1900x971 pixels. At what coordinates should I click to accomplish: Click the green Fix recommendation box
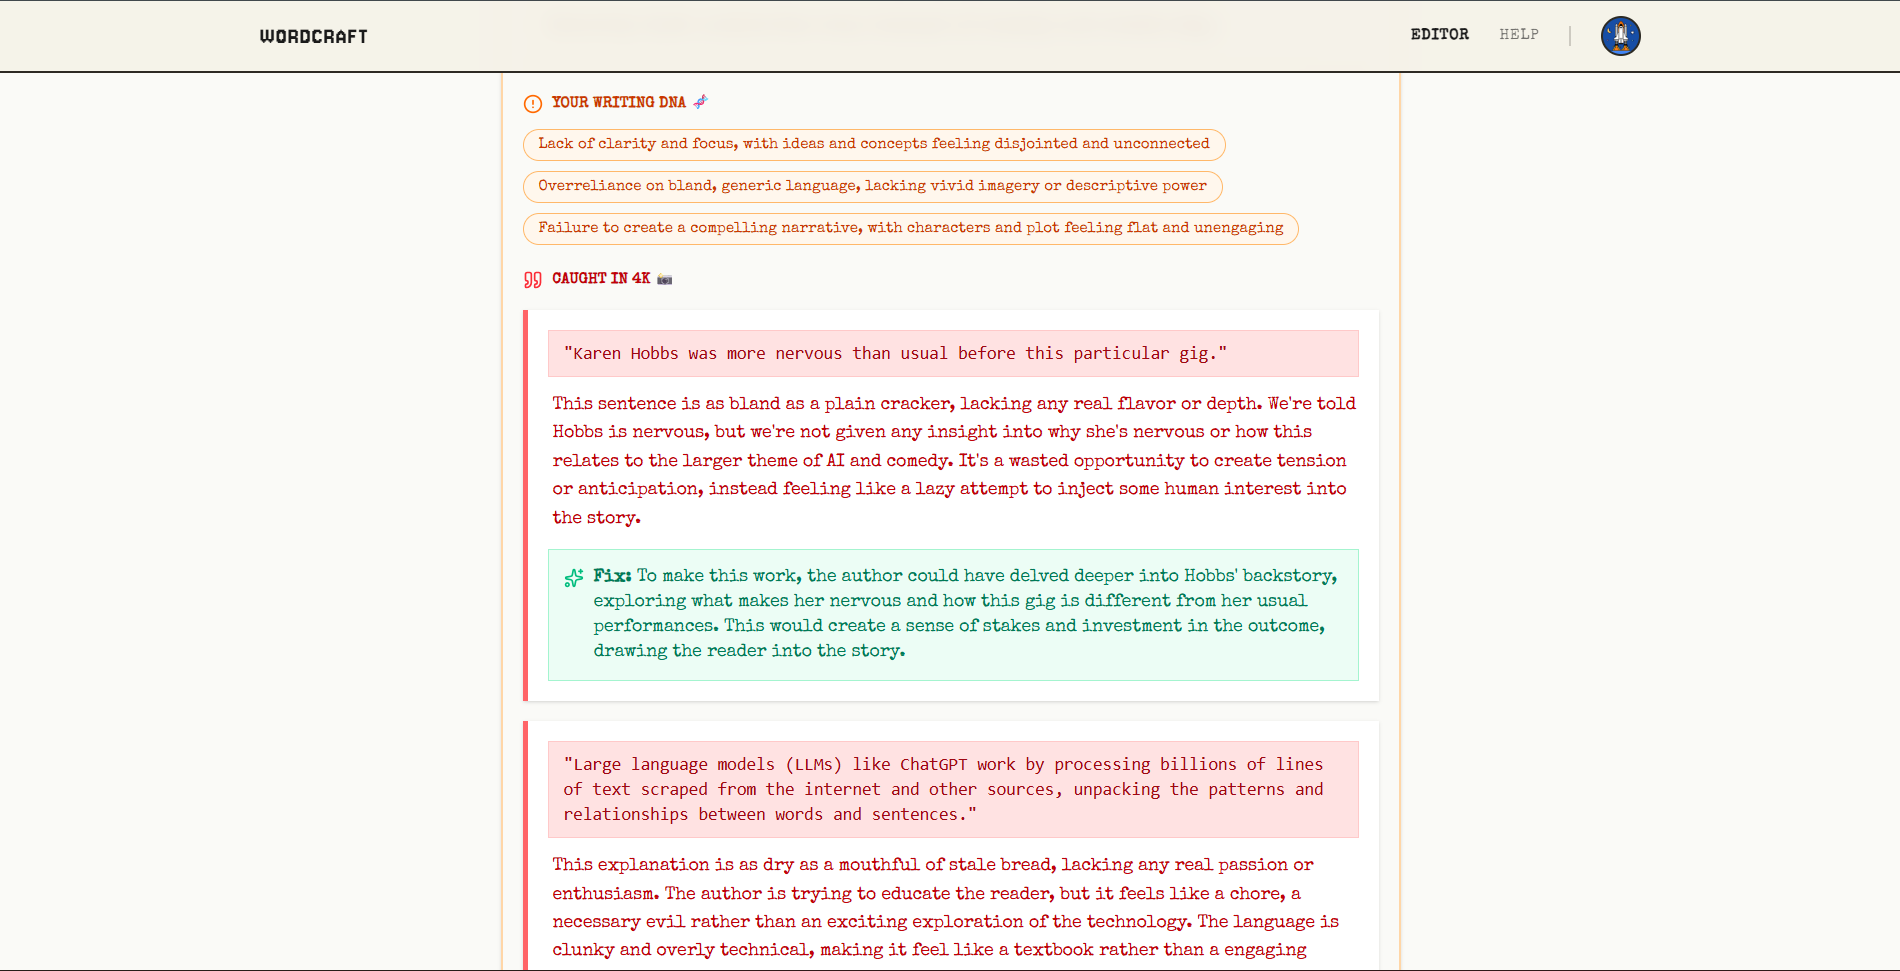[953, 614]
